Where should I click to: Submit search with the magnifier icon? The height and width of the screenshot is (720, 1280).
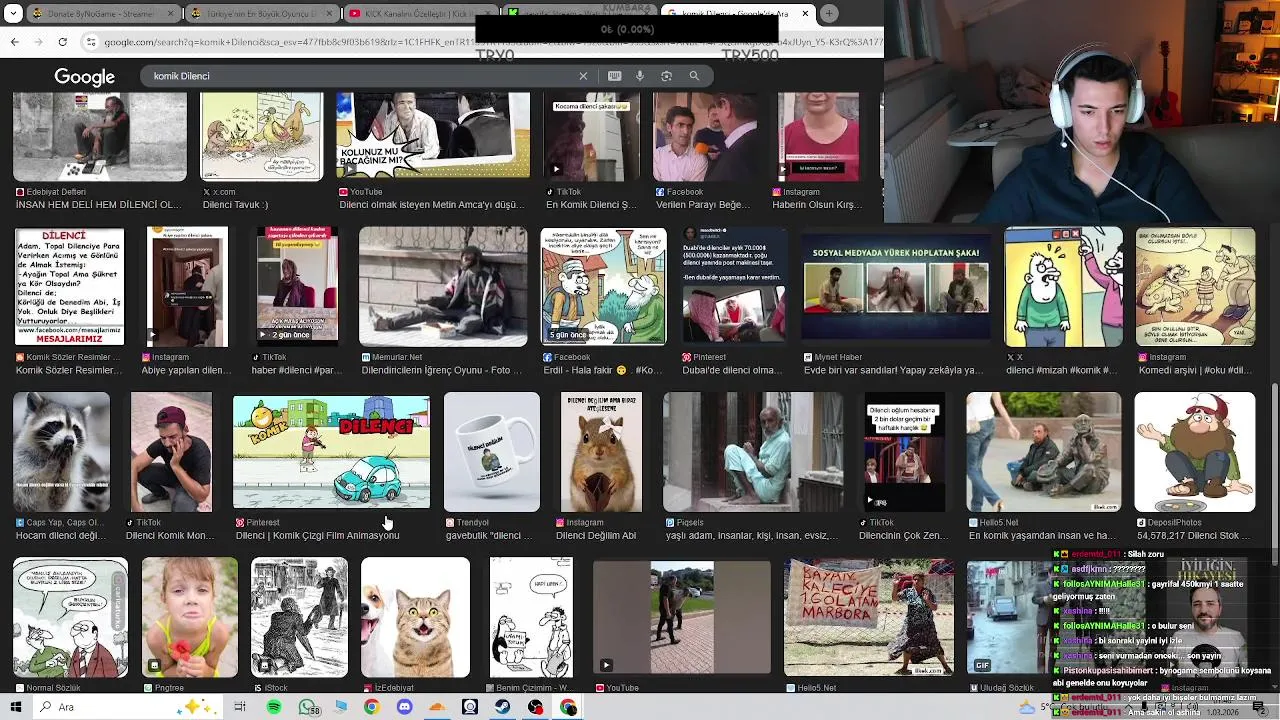click(x=694, y=76)
